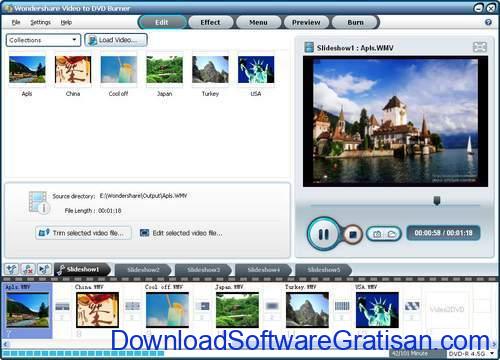Click the Load Video button

(x=116, y=40)
